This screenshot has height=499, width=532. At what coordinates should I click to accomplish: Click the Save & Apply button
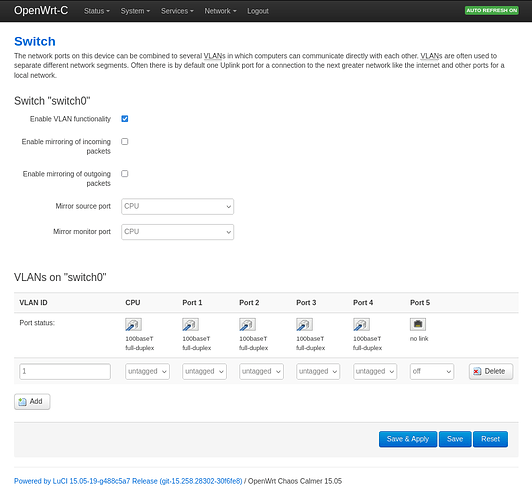pos(408,439)
